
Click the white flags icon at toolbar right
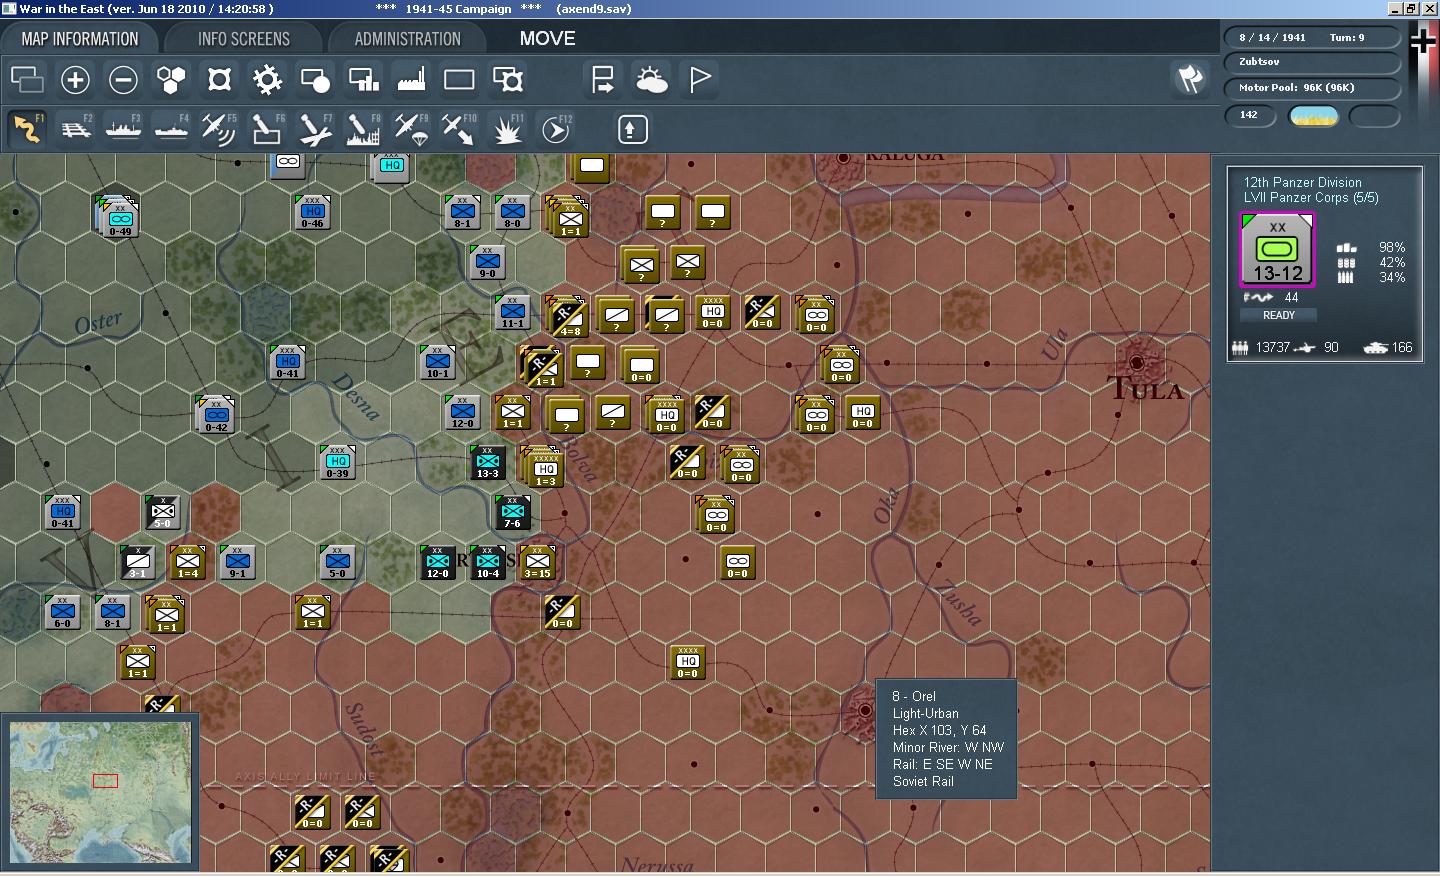(x=1189, y=79)
